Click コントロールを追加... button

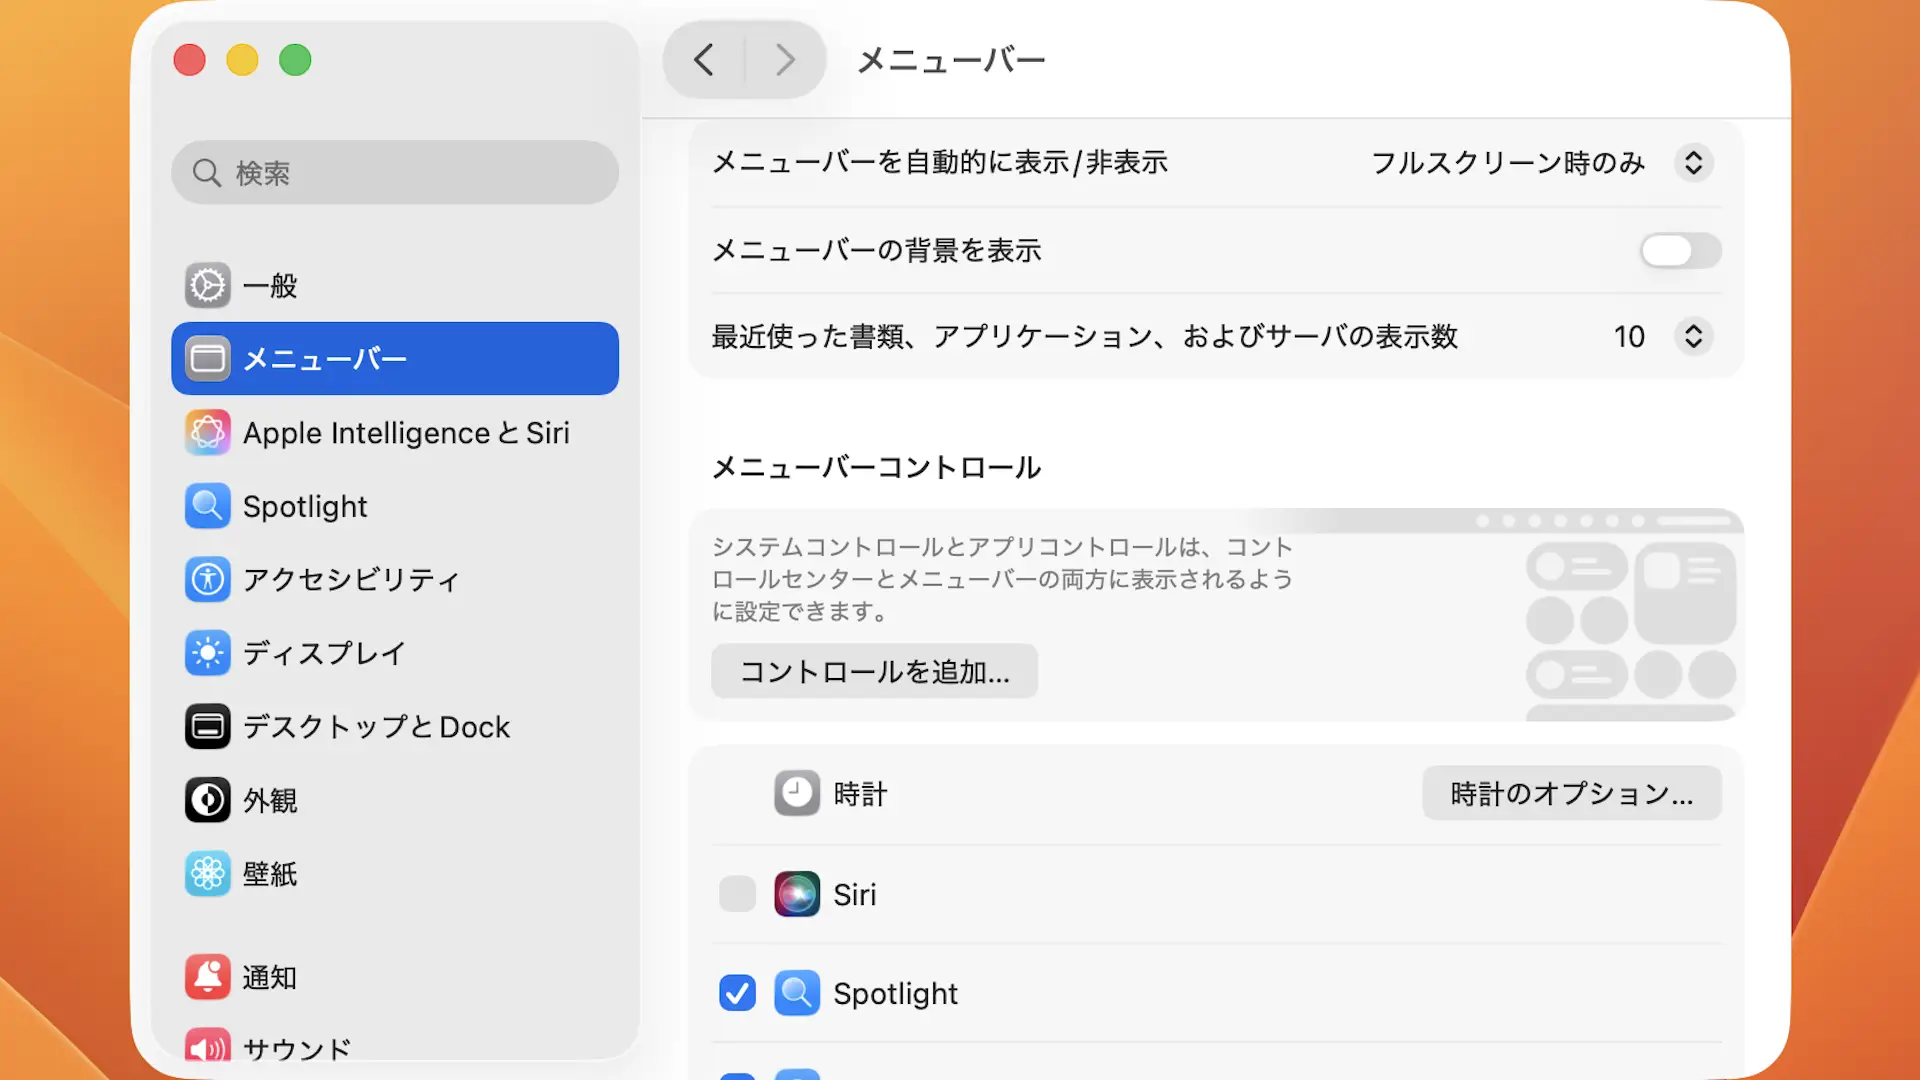click(874, 671)
